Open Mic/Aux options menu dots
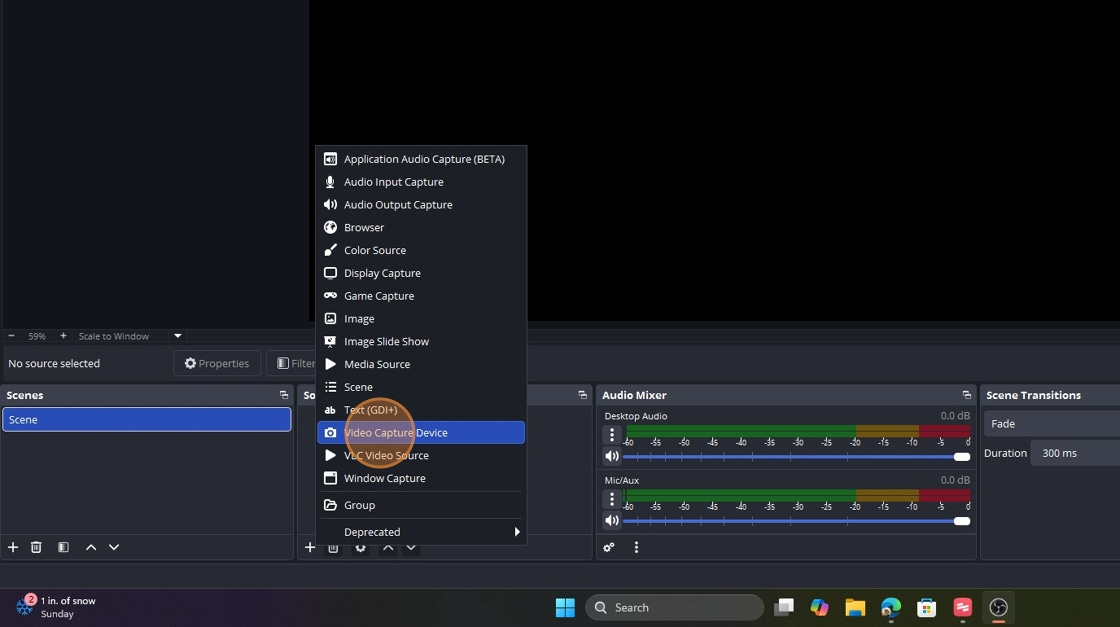Image resolution: width=1120 pixels, height=627 pixels. (612, 498)
